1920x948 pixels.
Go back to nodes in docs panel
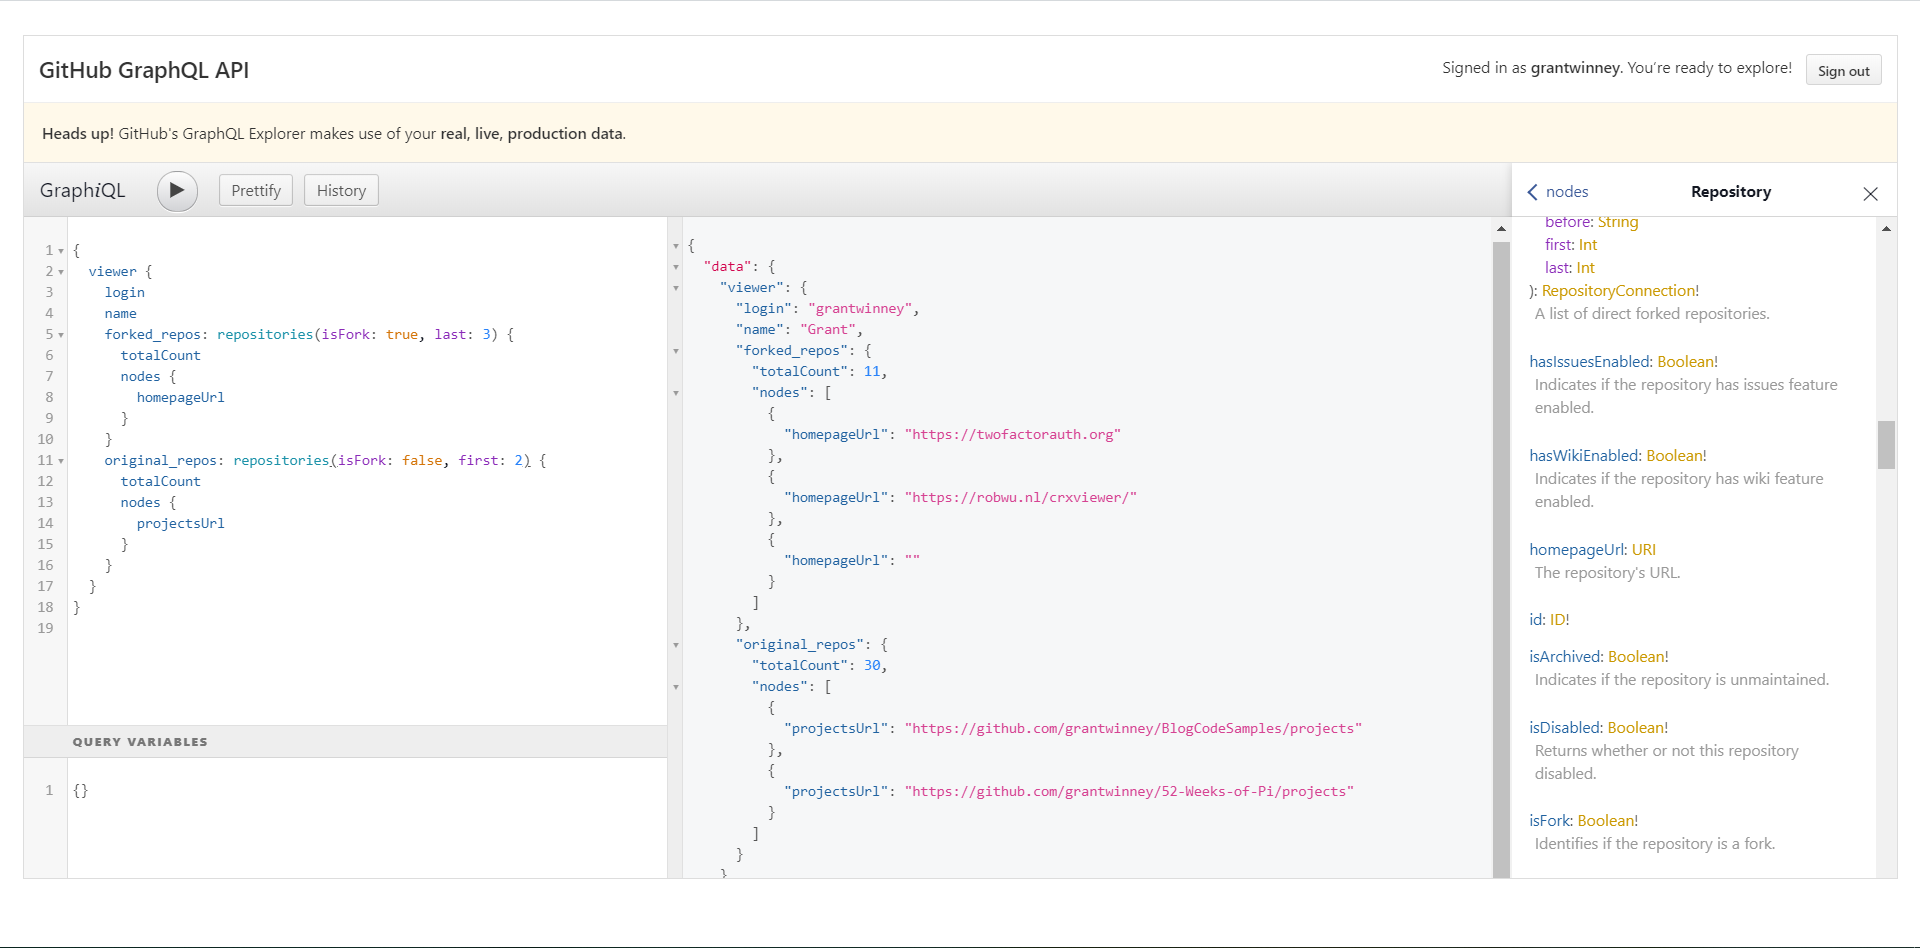[x=1558, y=192]
